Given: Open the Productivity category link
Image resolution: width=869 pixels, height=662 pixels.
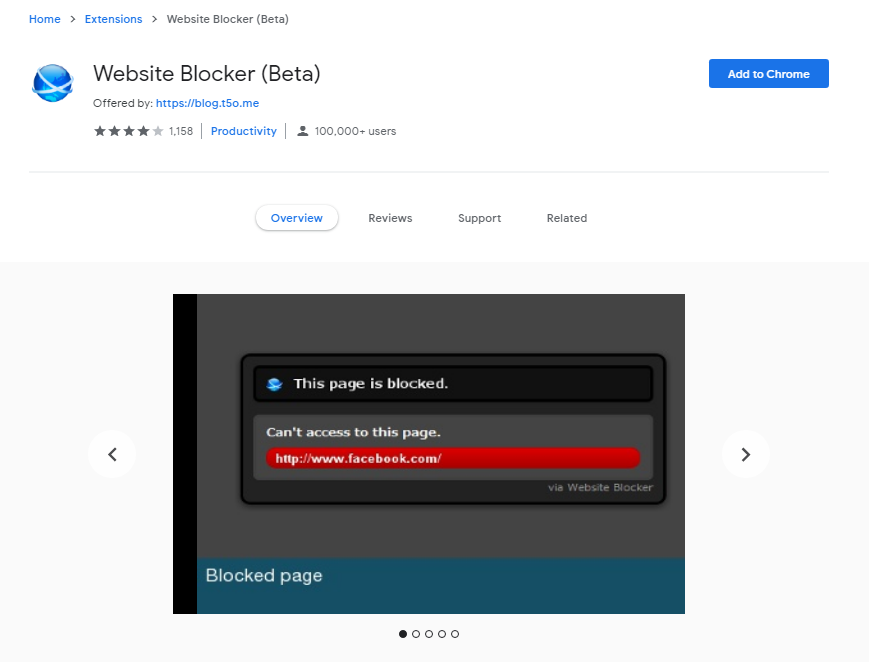Looking at the screenshot, I should [243, 131].
